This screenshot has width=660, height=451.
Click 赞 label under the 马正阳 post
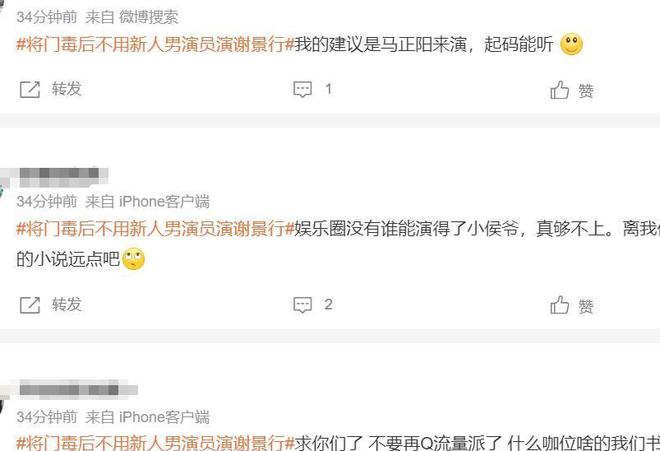coord(585,91)
